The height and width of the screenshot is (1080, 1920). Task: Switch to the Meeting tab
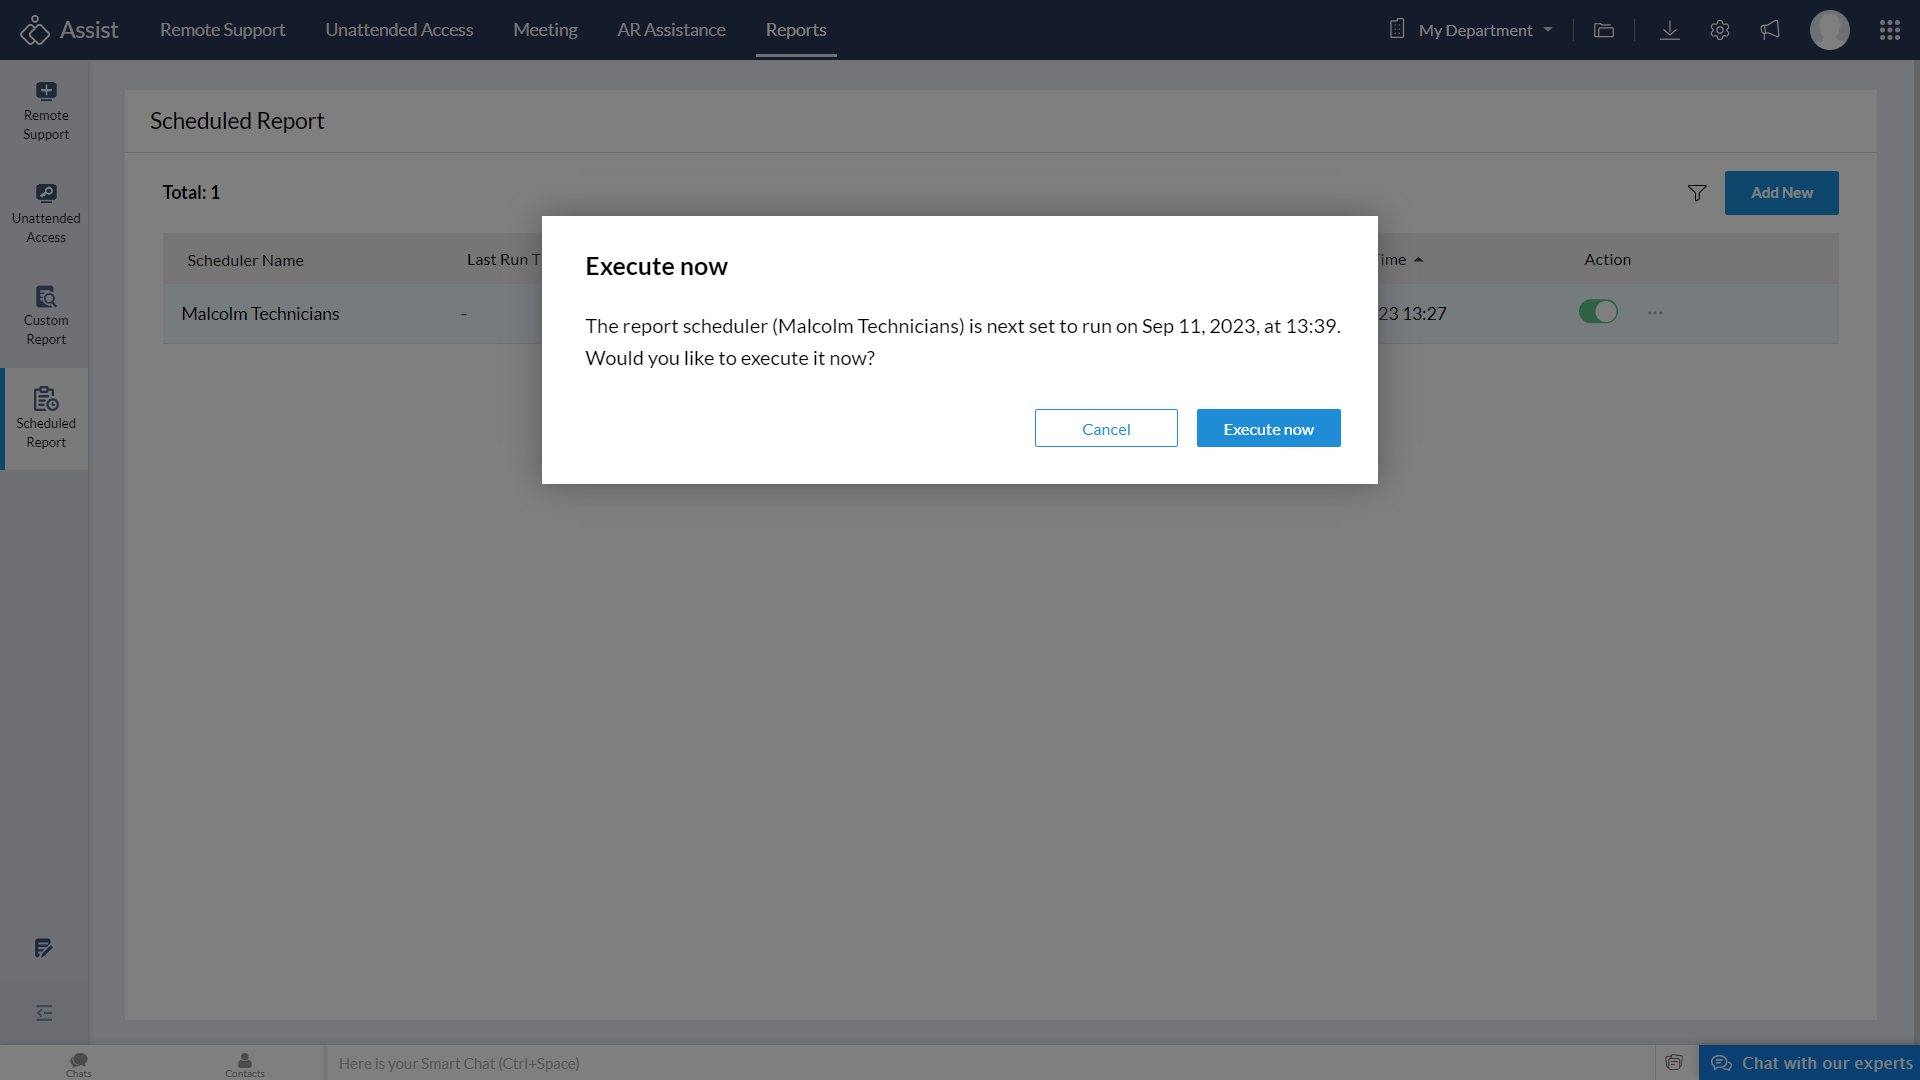(545, 30)
